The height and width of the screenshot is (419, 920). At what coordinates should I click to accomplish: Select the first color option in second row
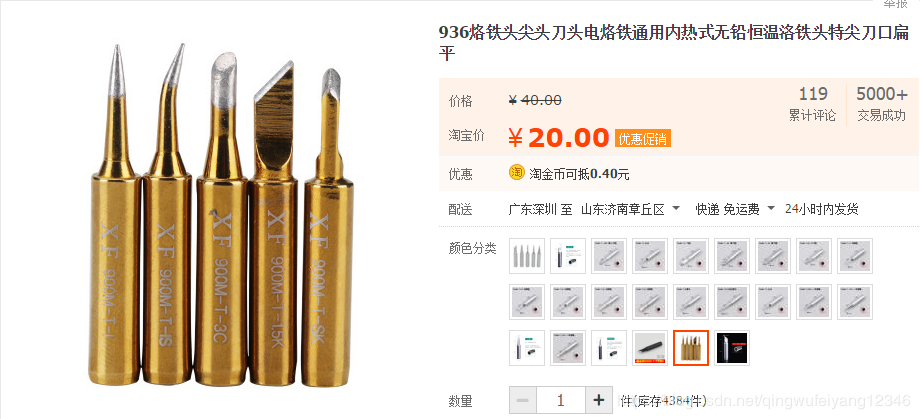tap(527, 302)
